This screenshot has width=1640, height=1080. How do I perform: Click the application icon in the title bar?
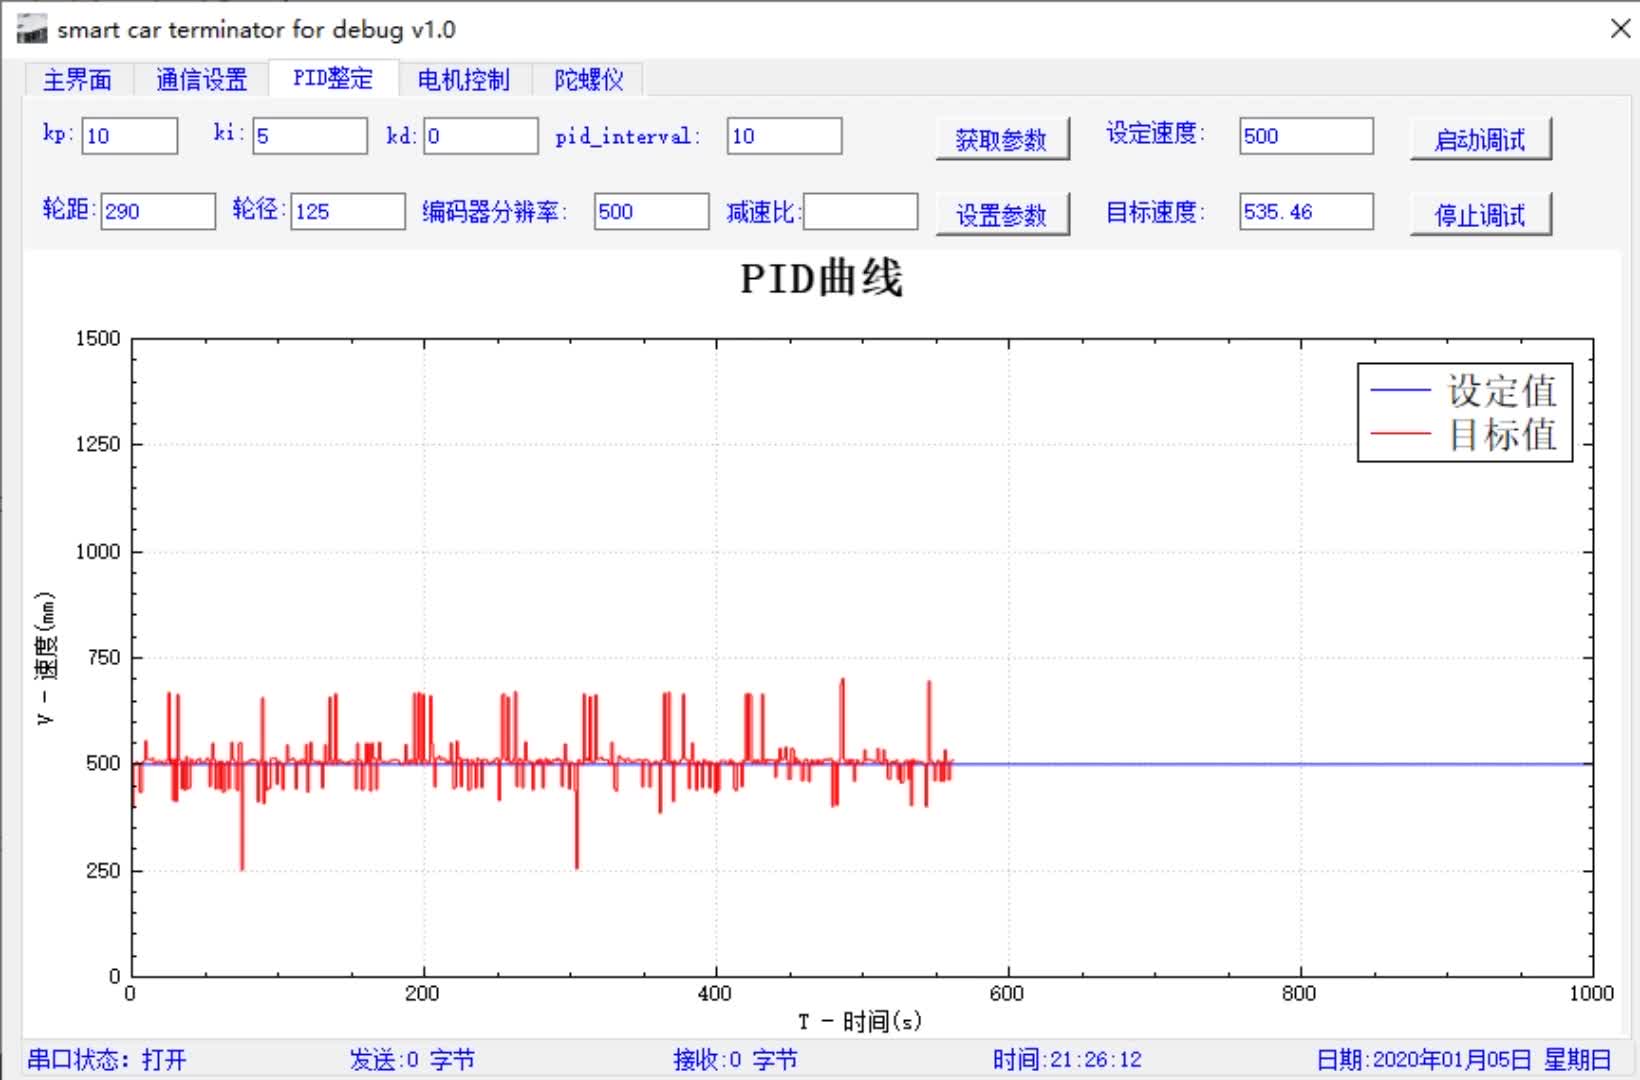click(x=31, y=28)
